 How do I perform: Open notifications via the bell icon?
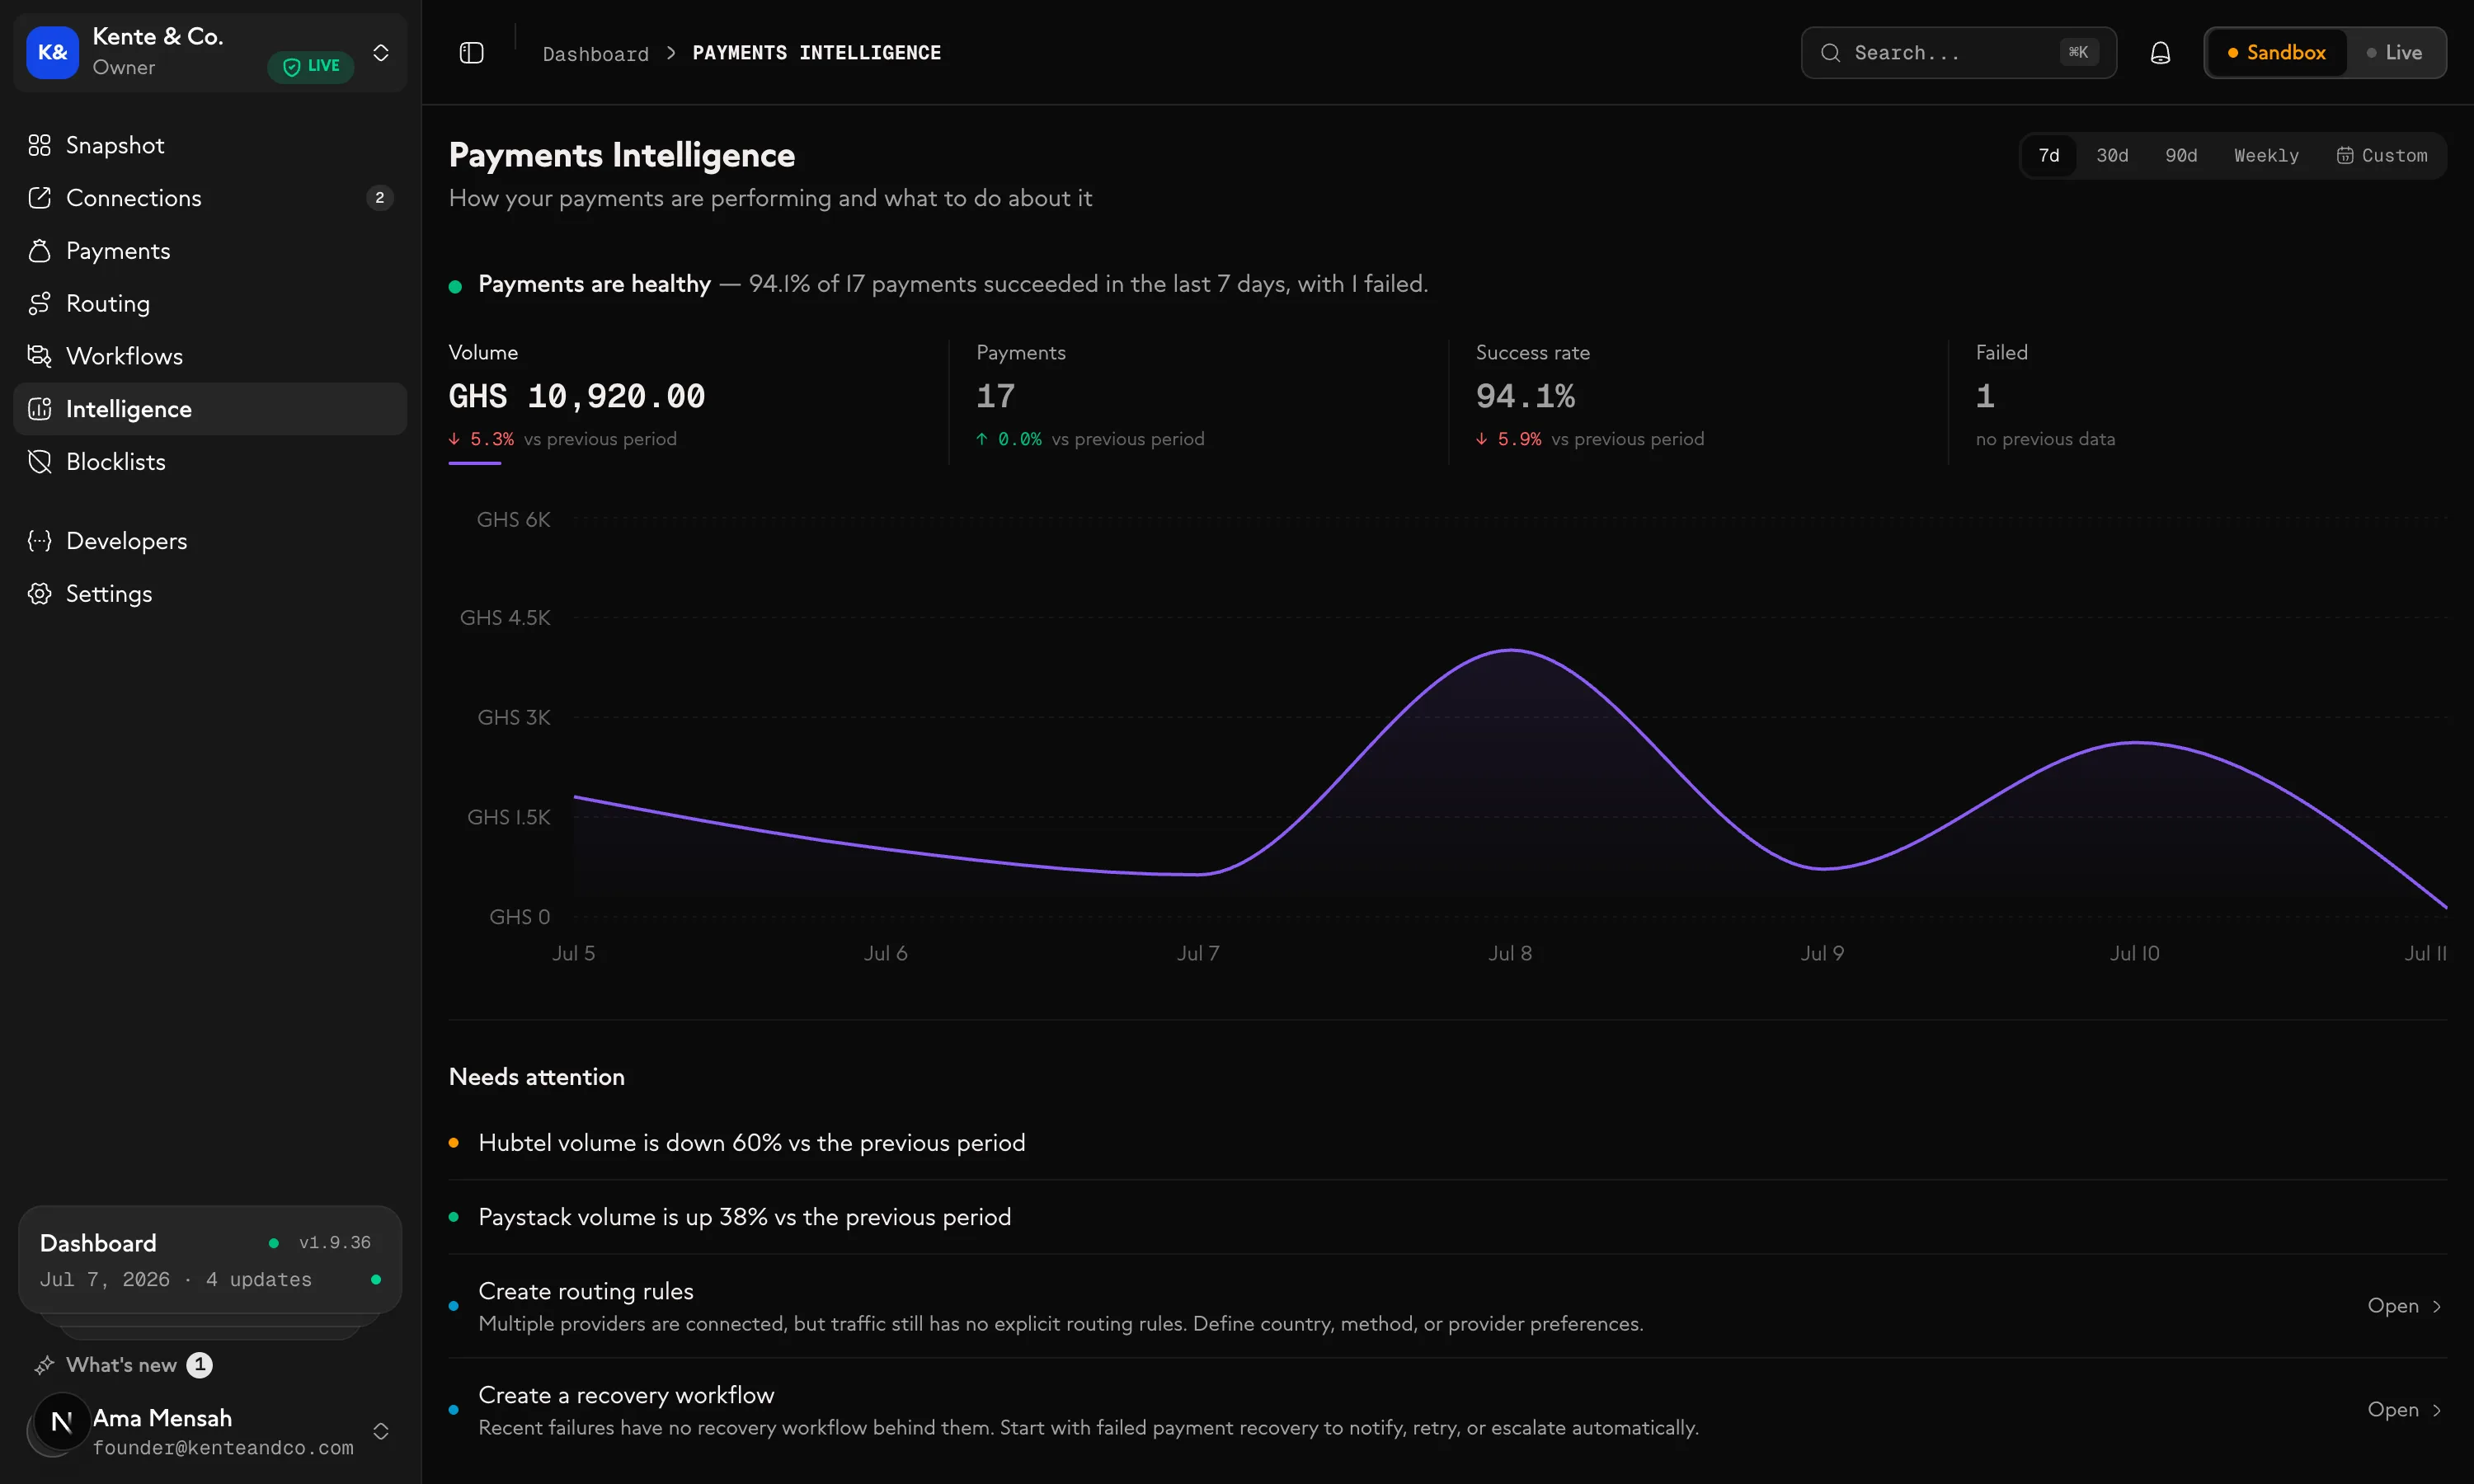point(2160,53)
